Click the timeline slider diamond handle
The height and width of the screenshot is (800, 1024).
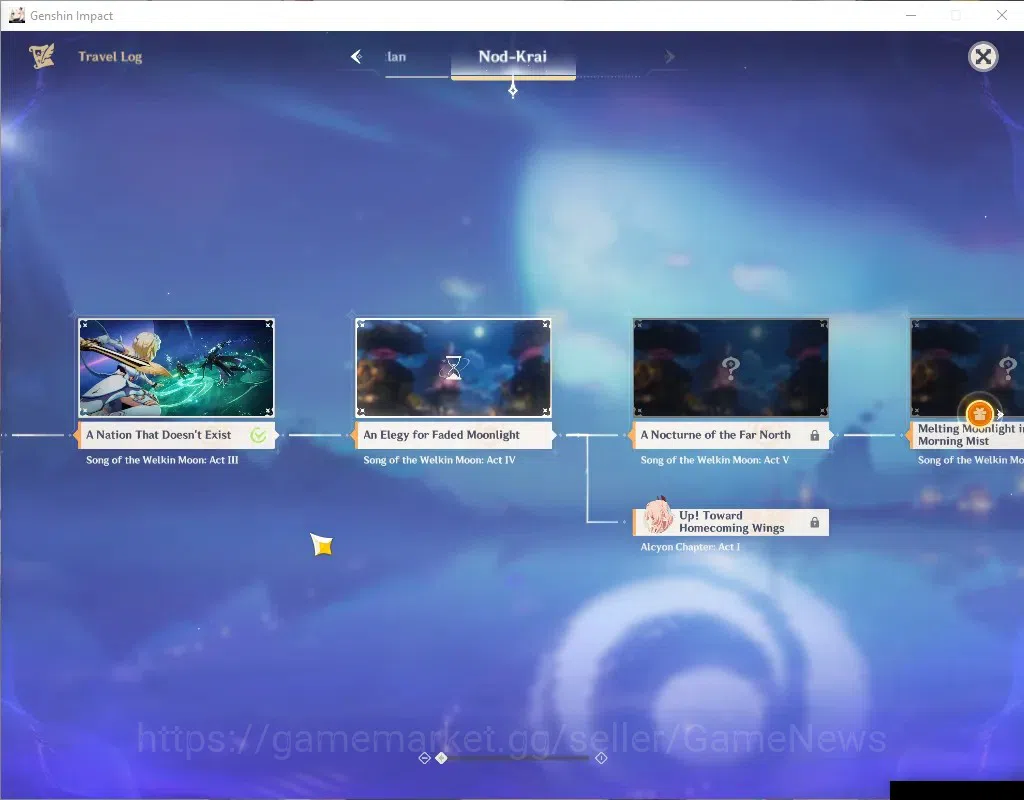[x=441, y=758]
